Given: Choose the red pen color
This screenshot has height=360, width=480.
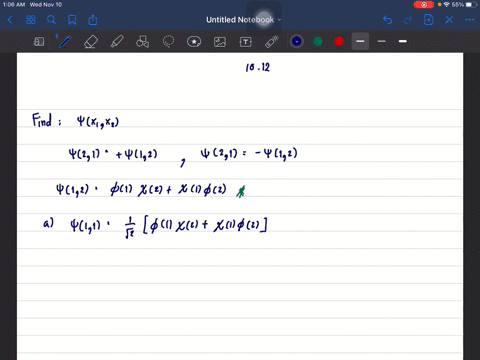Looking at the screenshot, I should (x=339, y=41).
